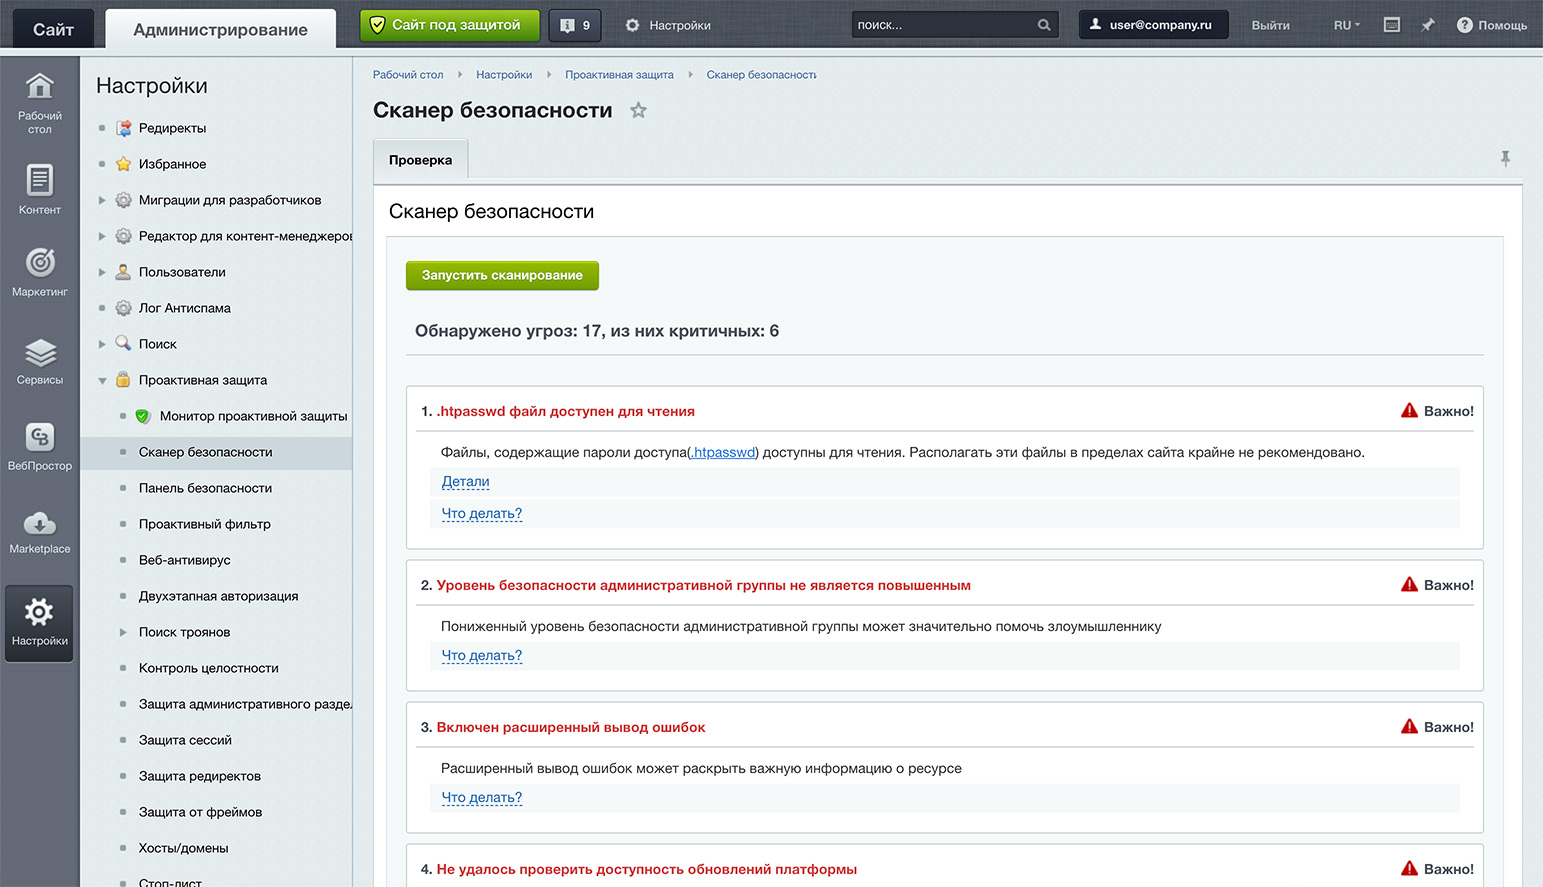Click the Помощь help icon

click(x=1464, y=25)
